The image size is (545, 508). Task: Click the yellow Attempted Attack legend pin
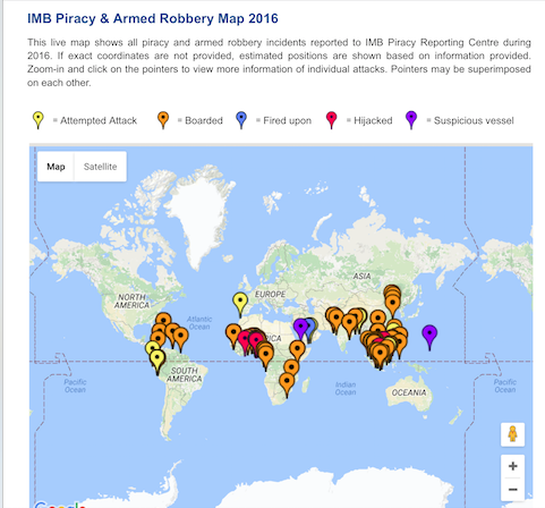38,120
